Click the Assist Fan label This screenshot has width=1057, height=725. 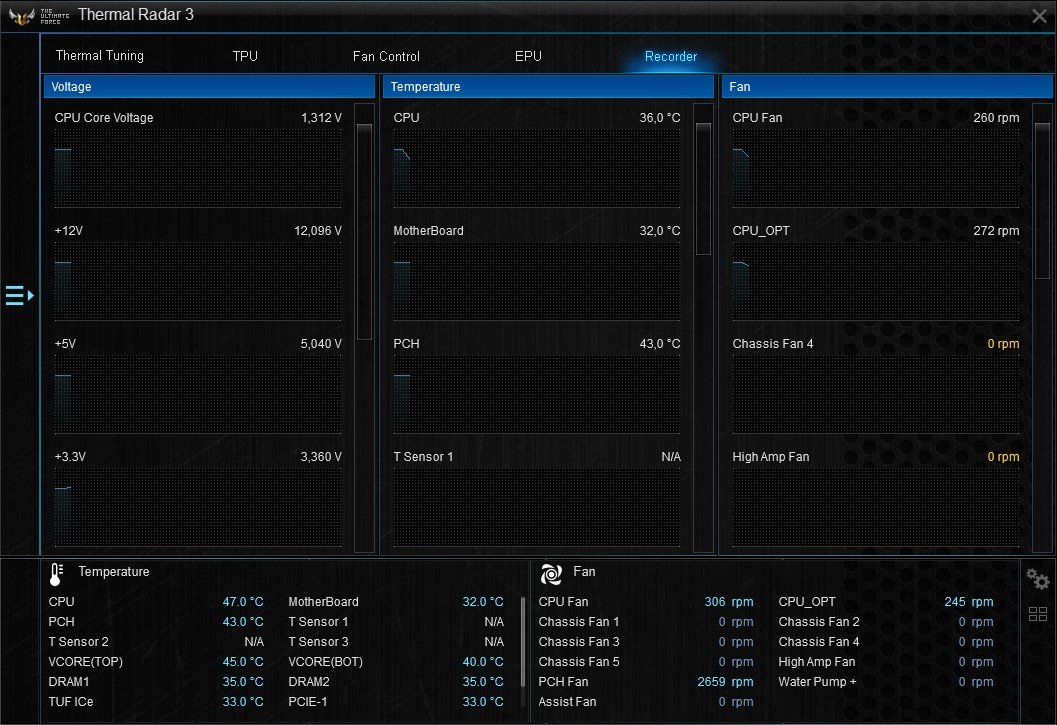pyautogui.click(x=568, y=701)
